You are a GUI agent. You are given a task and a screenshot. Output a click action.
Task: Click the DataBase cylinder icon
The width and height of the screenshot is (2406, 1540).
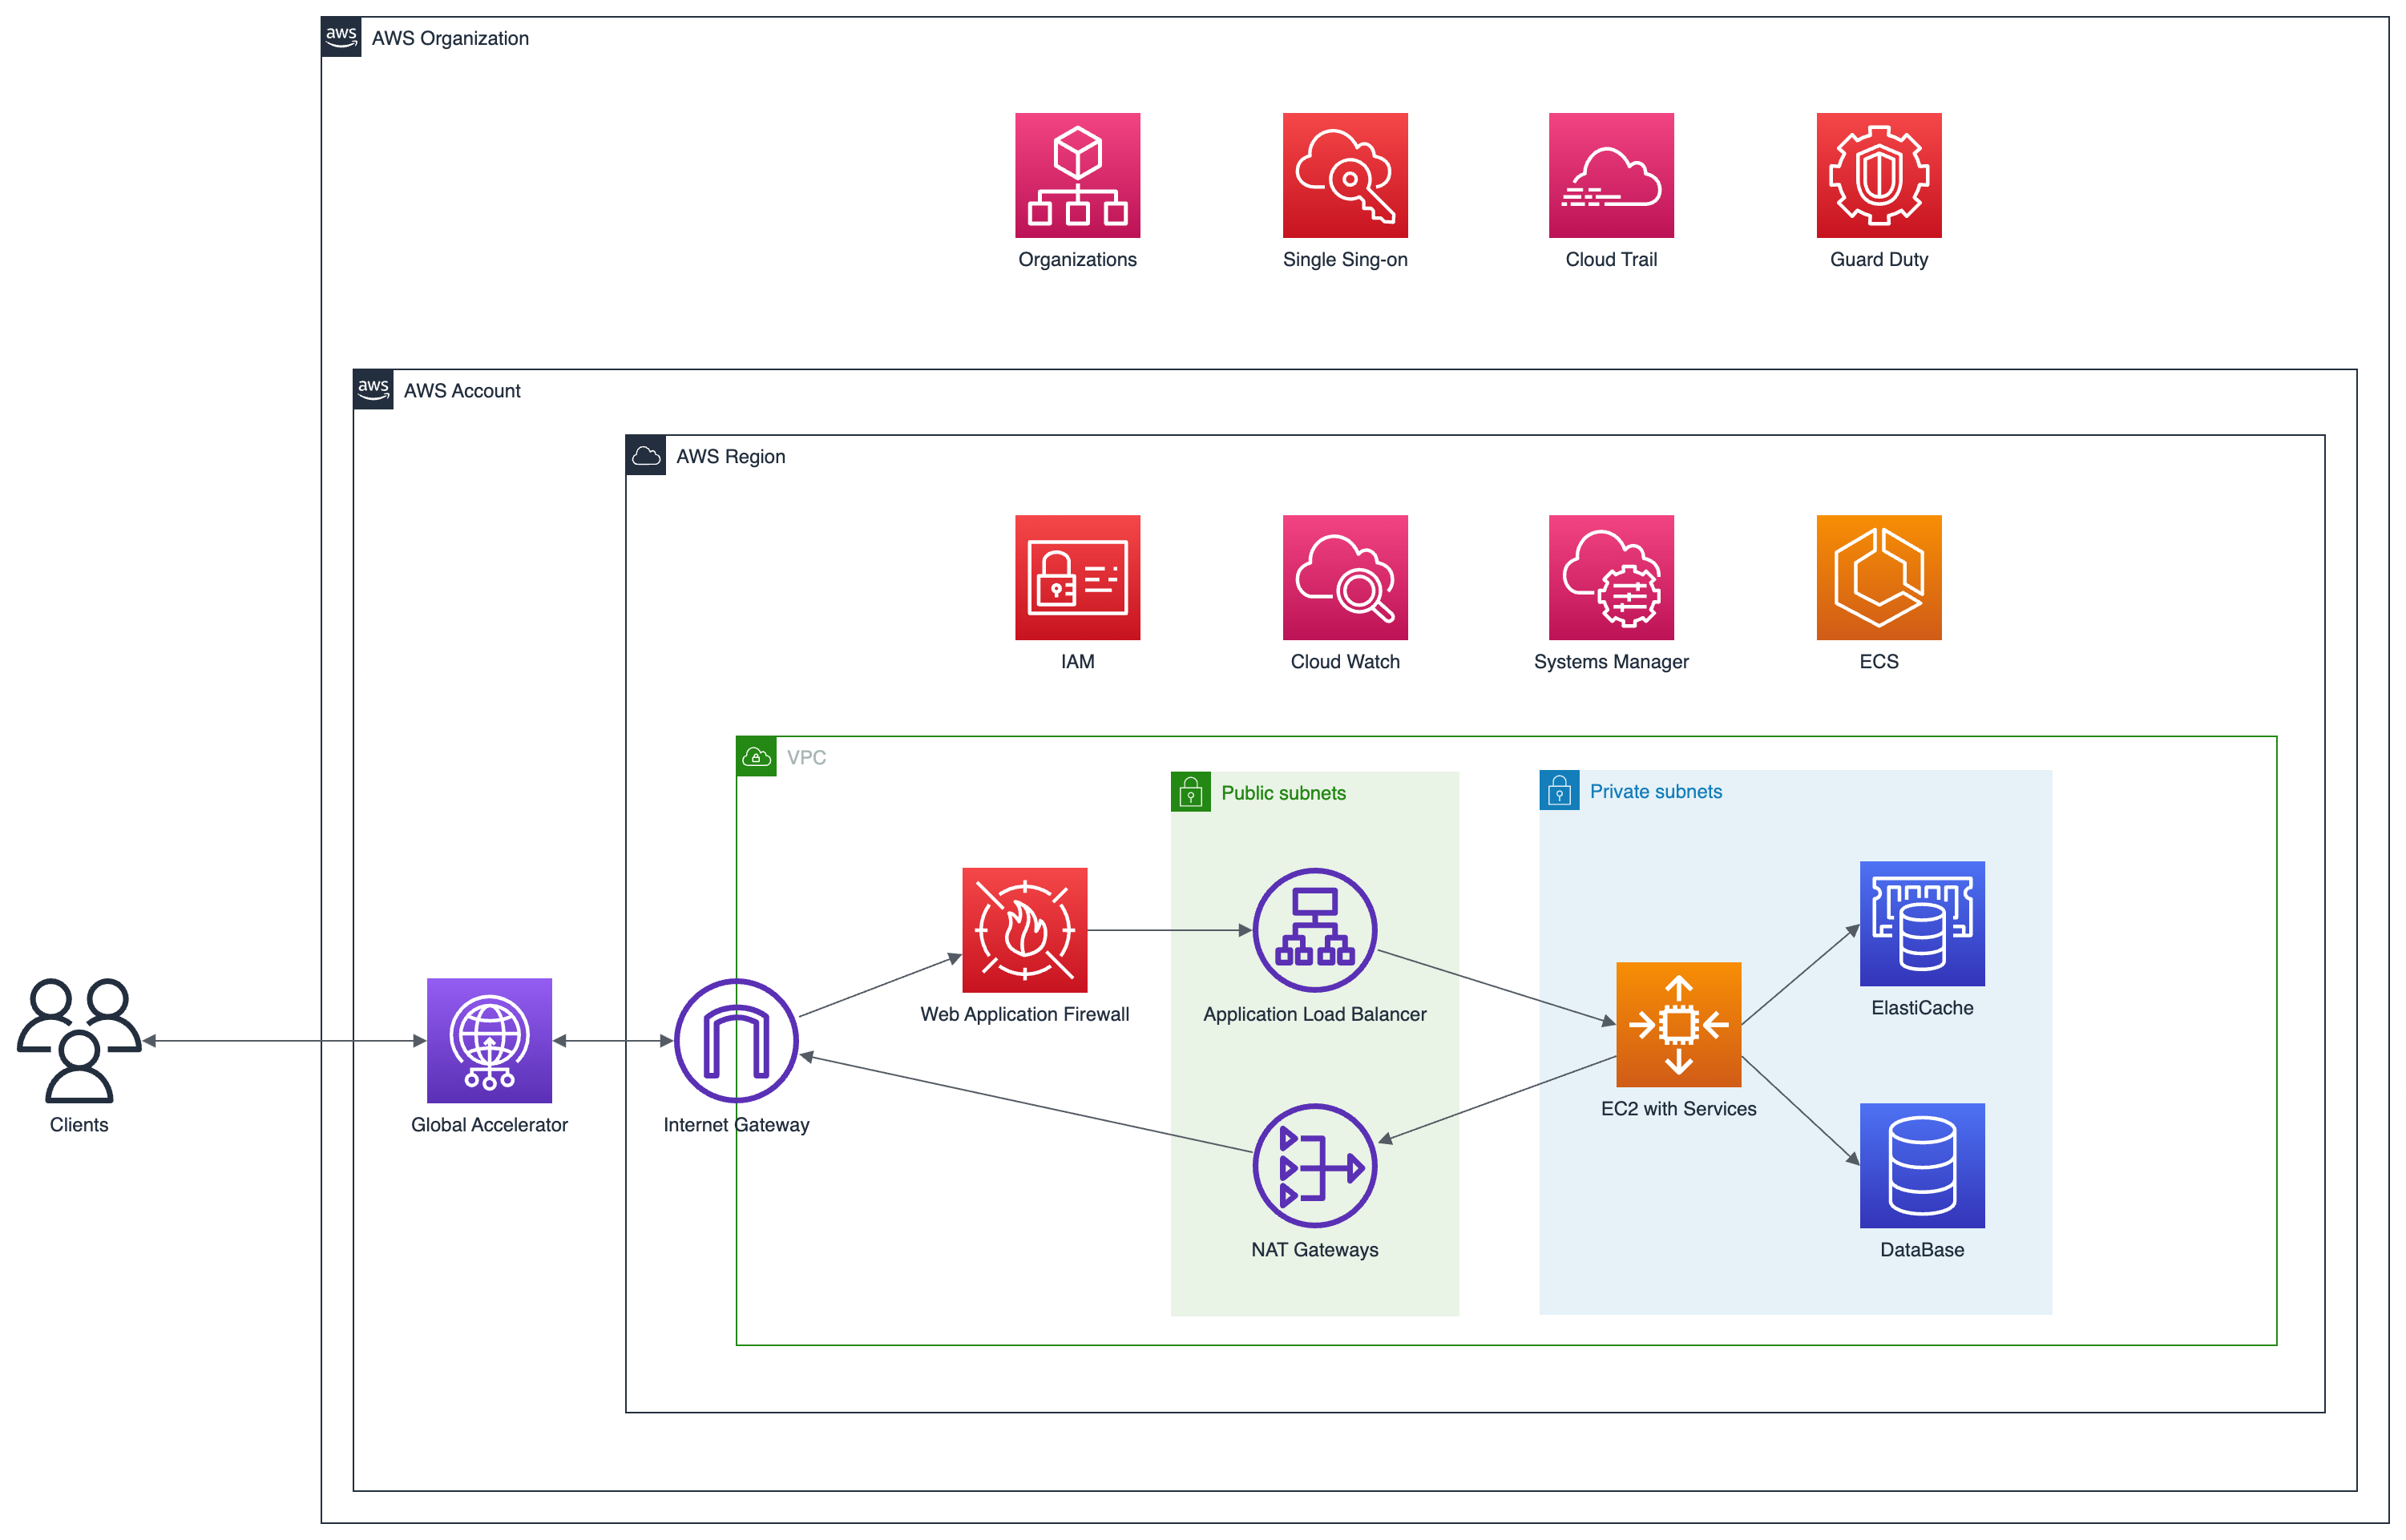click(x=1921, y=1166)
